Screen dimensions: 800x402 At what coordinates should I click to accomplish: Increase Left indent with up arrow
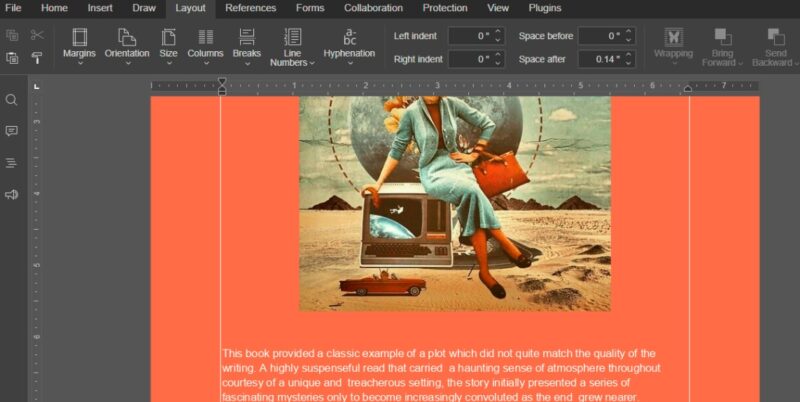tap(498, 32)
